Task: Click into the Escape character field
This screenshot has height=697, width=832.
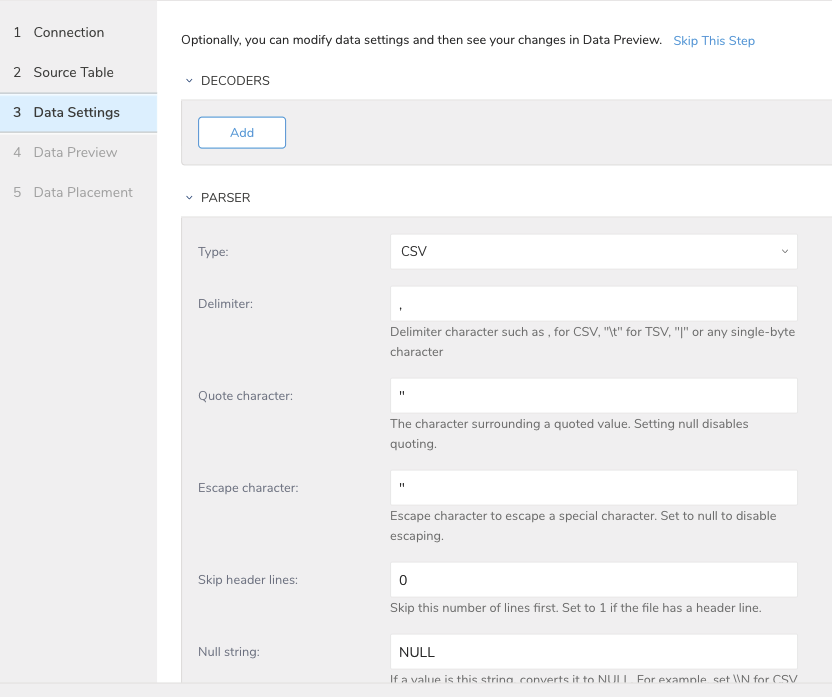Action: tap(593, 488)
